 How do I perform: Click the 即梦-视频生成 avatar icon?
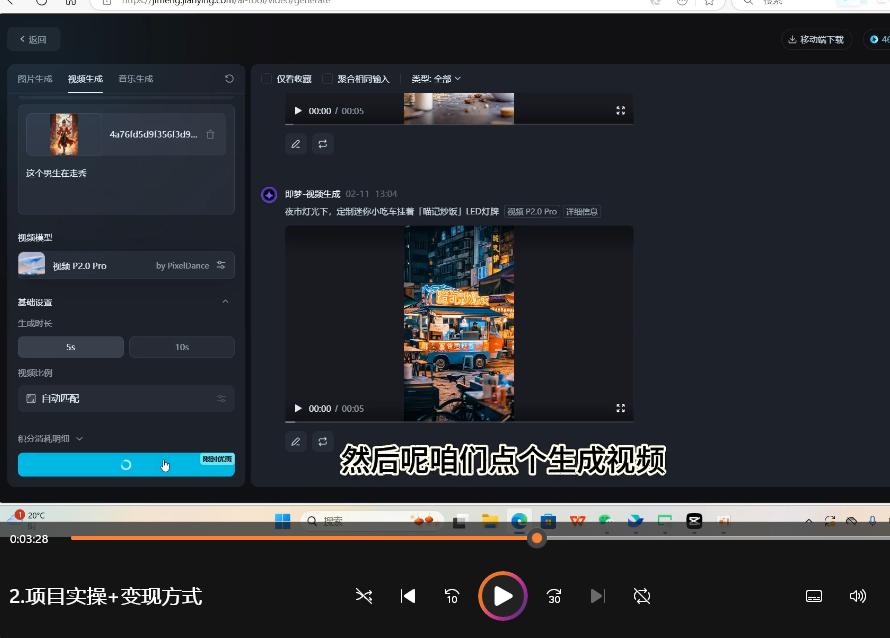click(x=269, y=195)
